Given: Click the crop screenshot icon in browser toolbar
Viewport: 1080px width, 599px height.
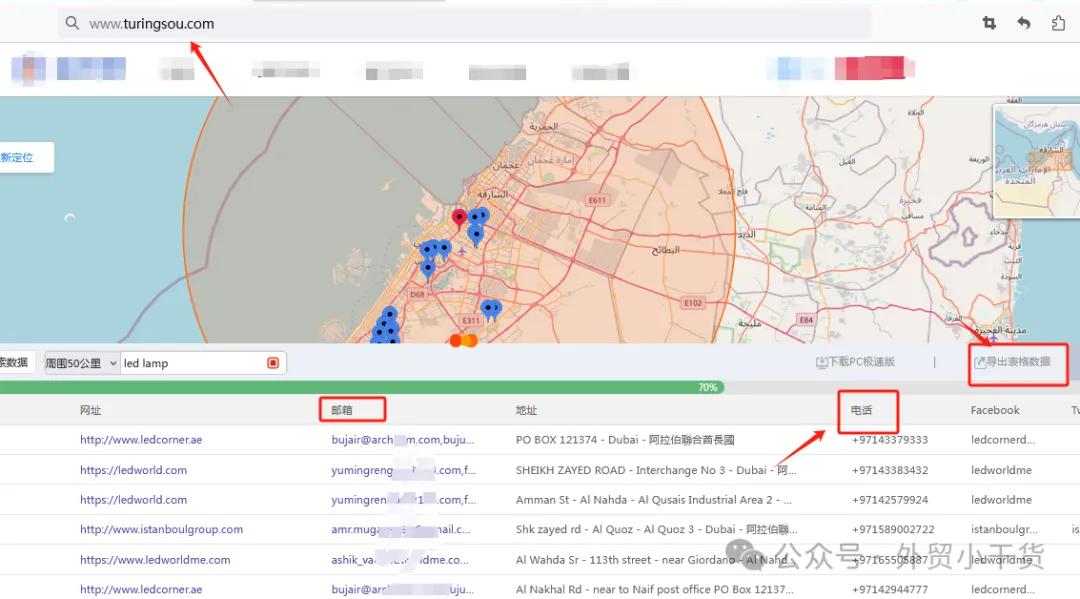Looking at the screenshot, I should (x=989, y=23).
